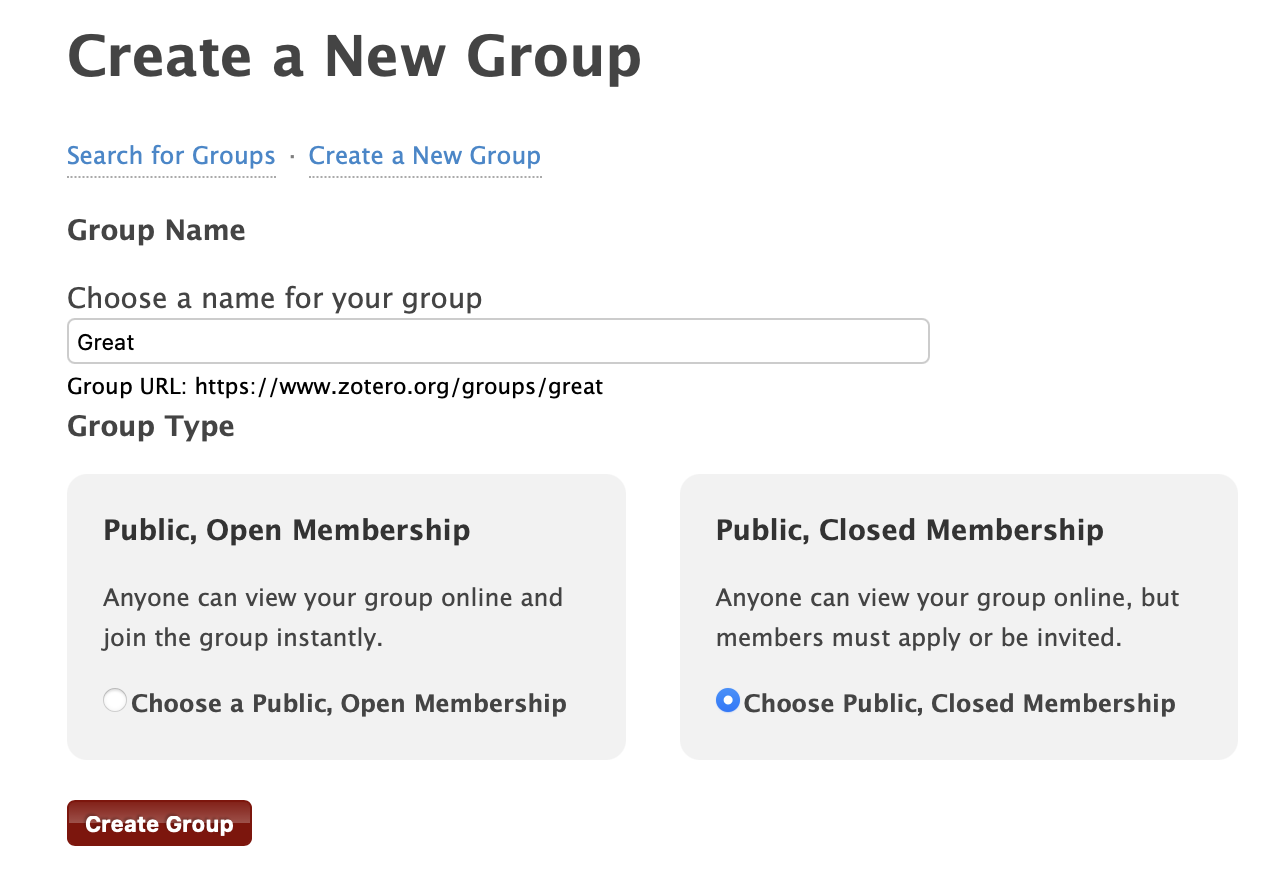
Task: Click the 'Public, Open Membership' card heading
Action: point(287,530)
